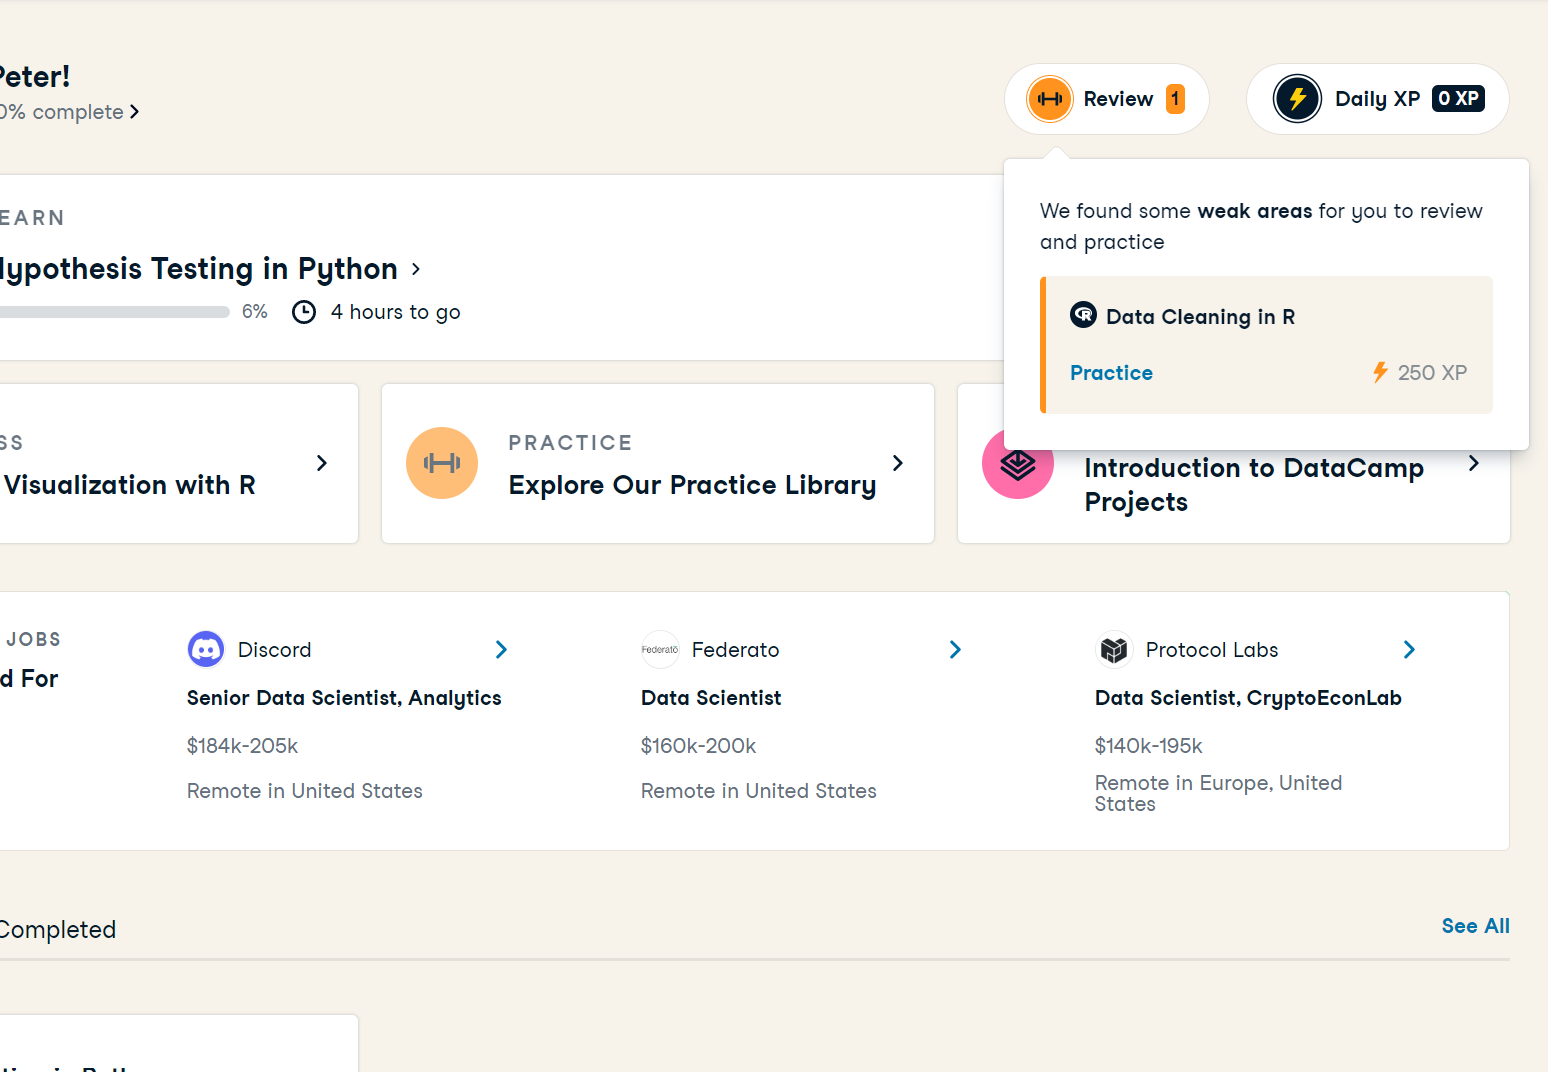Click the JOBS section label
This screenshot has width=1548, height=1072.
pyautogui.click(x=33, y=639)
